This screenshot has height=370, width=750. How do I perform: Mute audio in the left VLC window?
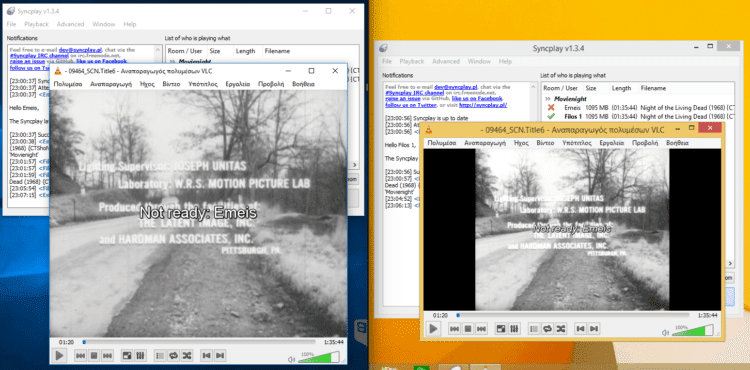tap(291, 359)
